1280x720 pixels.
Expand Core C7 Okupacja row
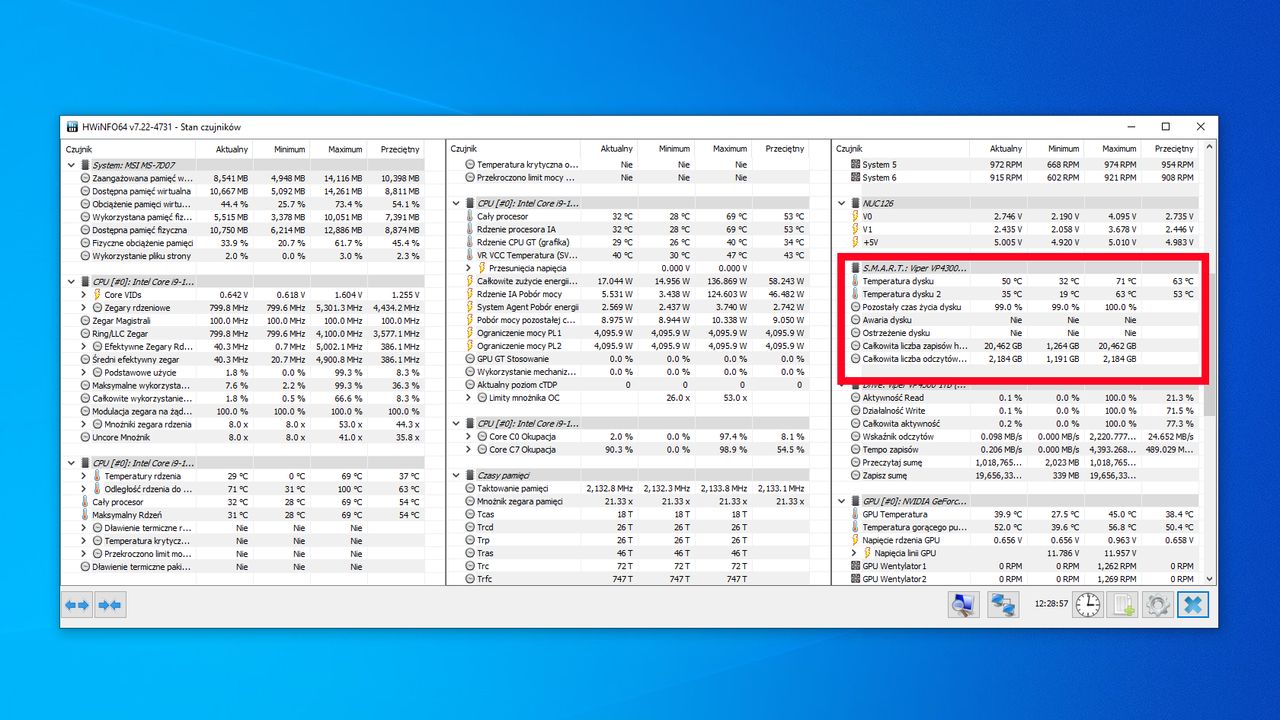point(467,450)
